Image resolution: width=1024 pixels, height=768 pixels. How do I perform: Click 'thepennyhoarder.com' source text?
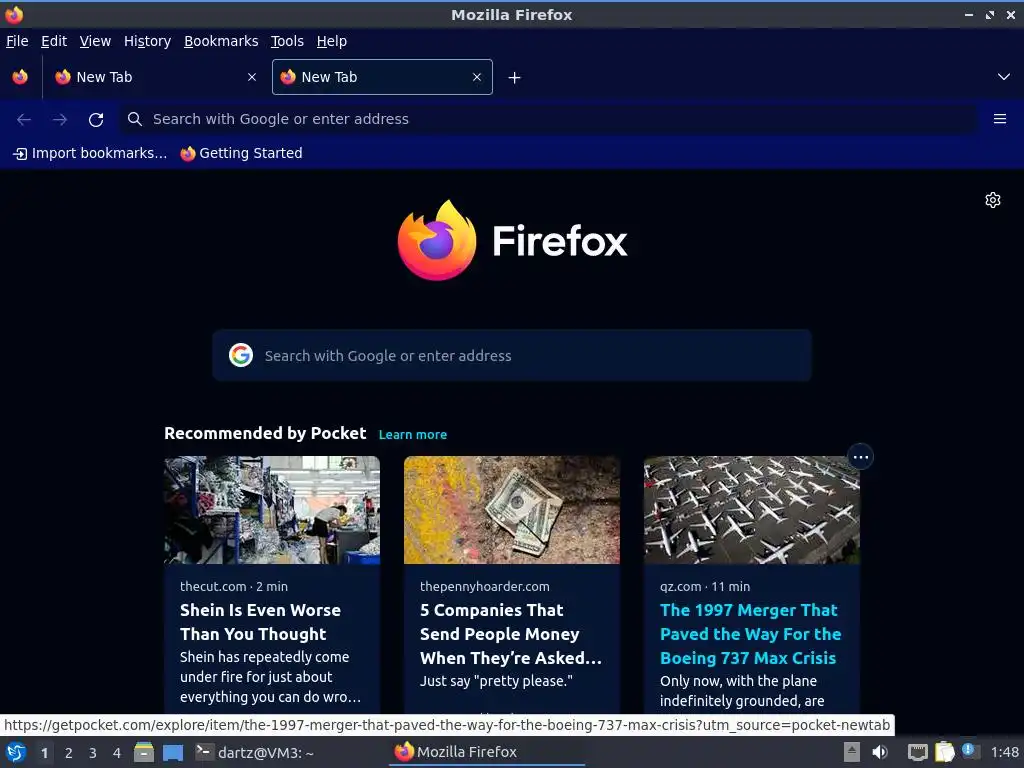click(485, 586)
